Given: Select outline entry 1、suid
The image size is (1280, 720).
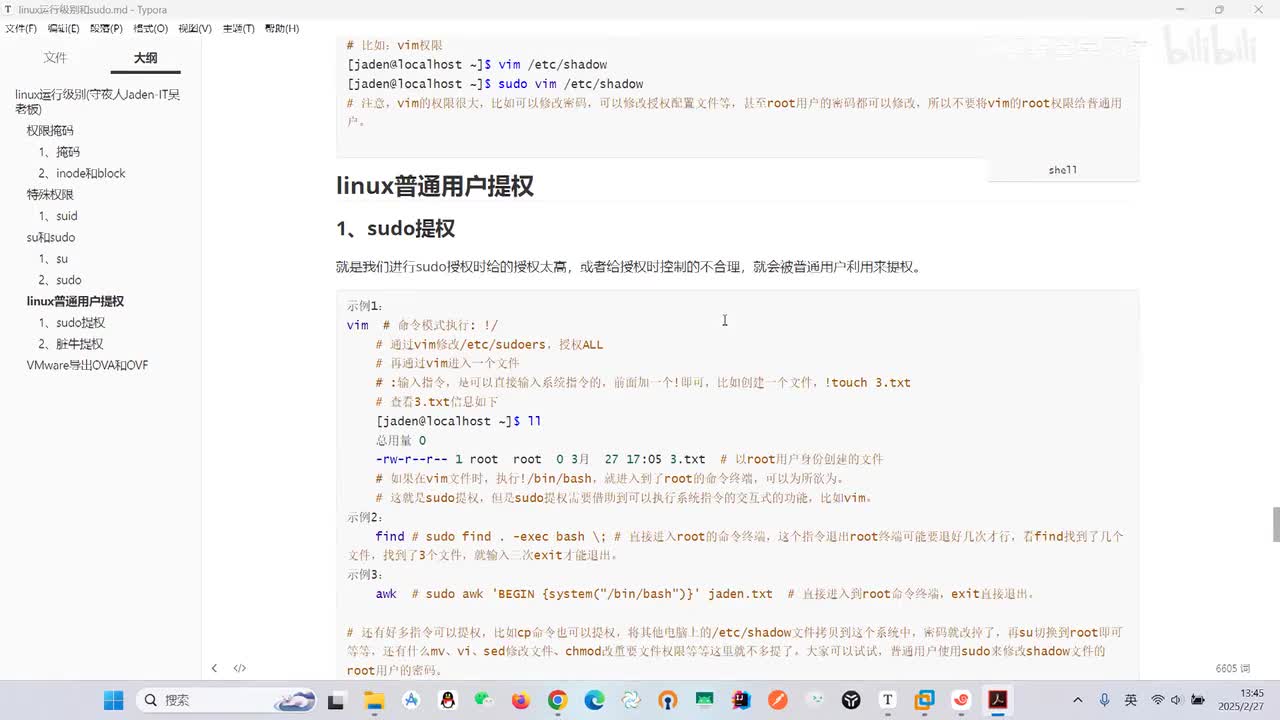Looking at the screenshot, I should point(58,216).
